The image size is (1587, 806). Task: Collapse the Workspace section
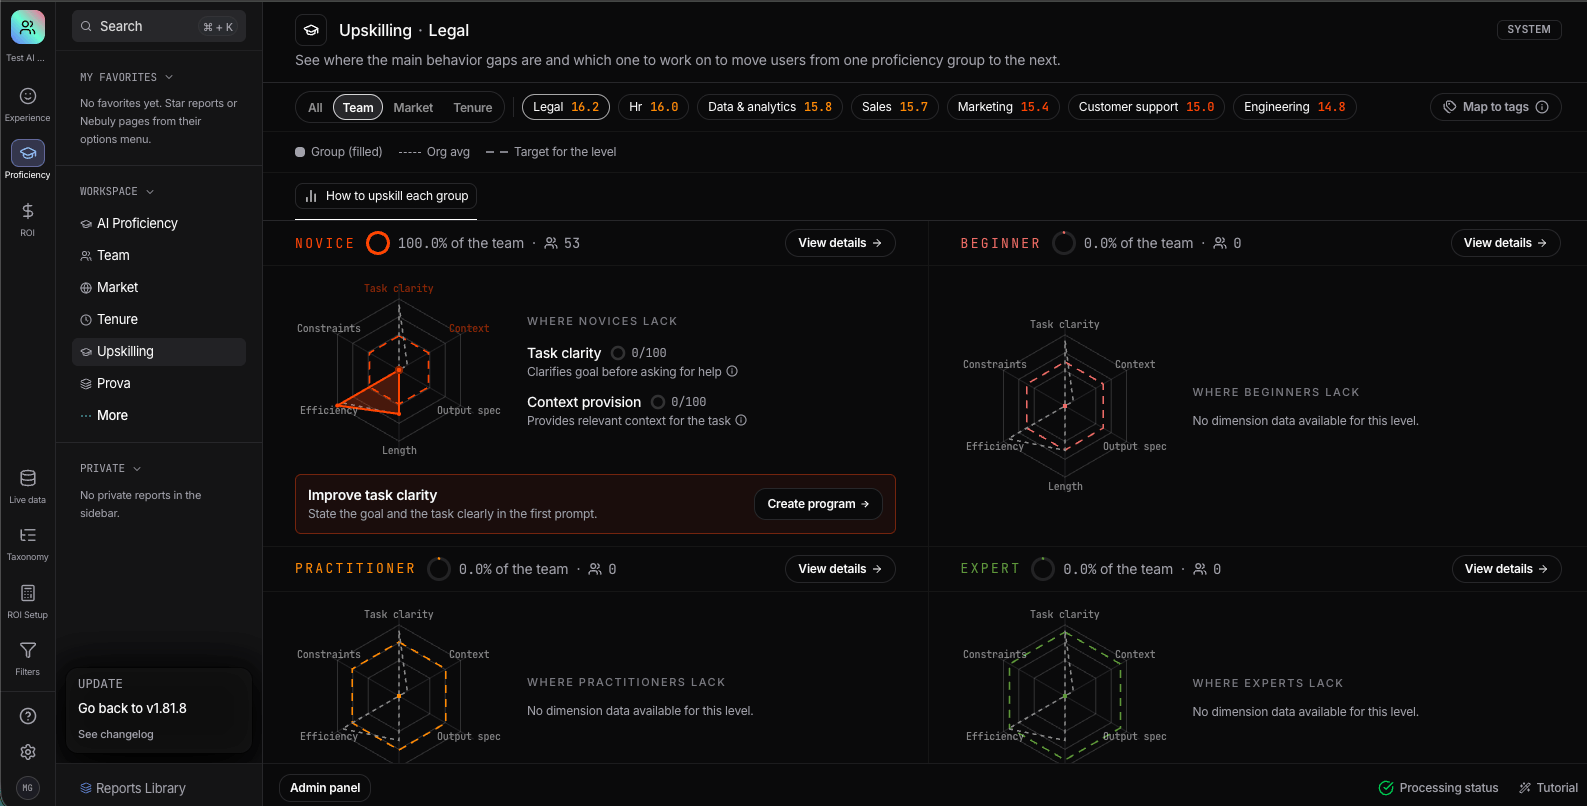[x=117, y=191]
